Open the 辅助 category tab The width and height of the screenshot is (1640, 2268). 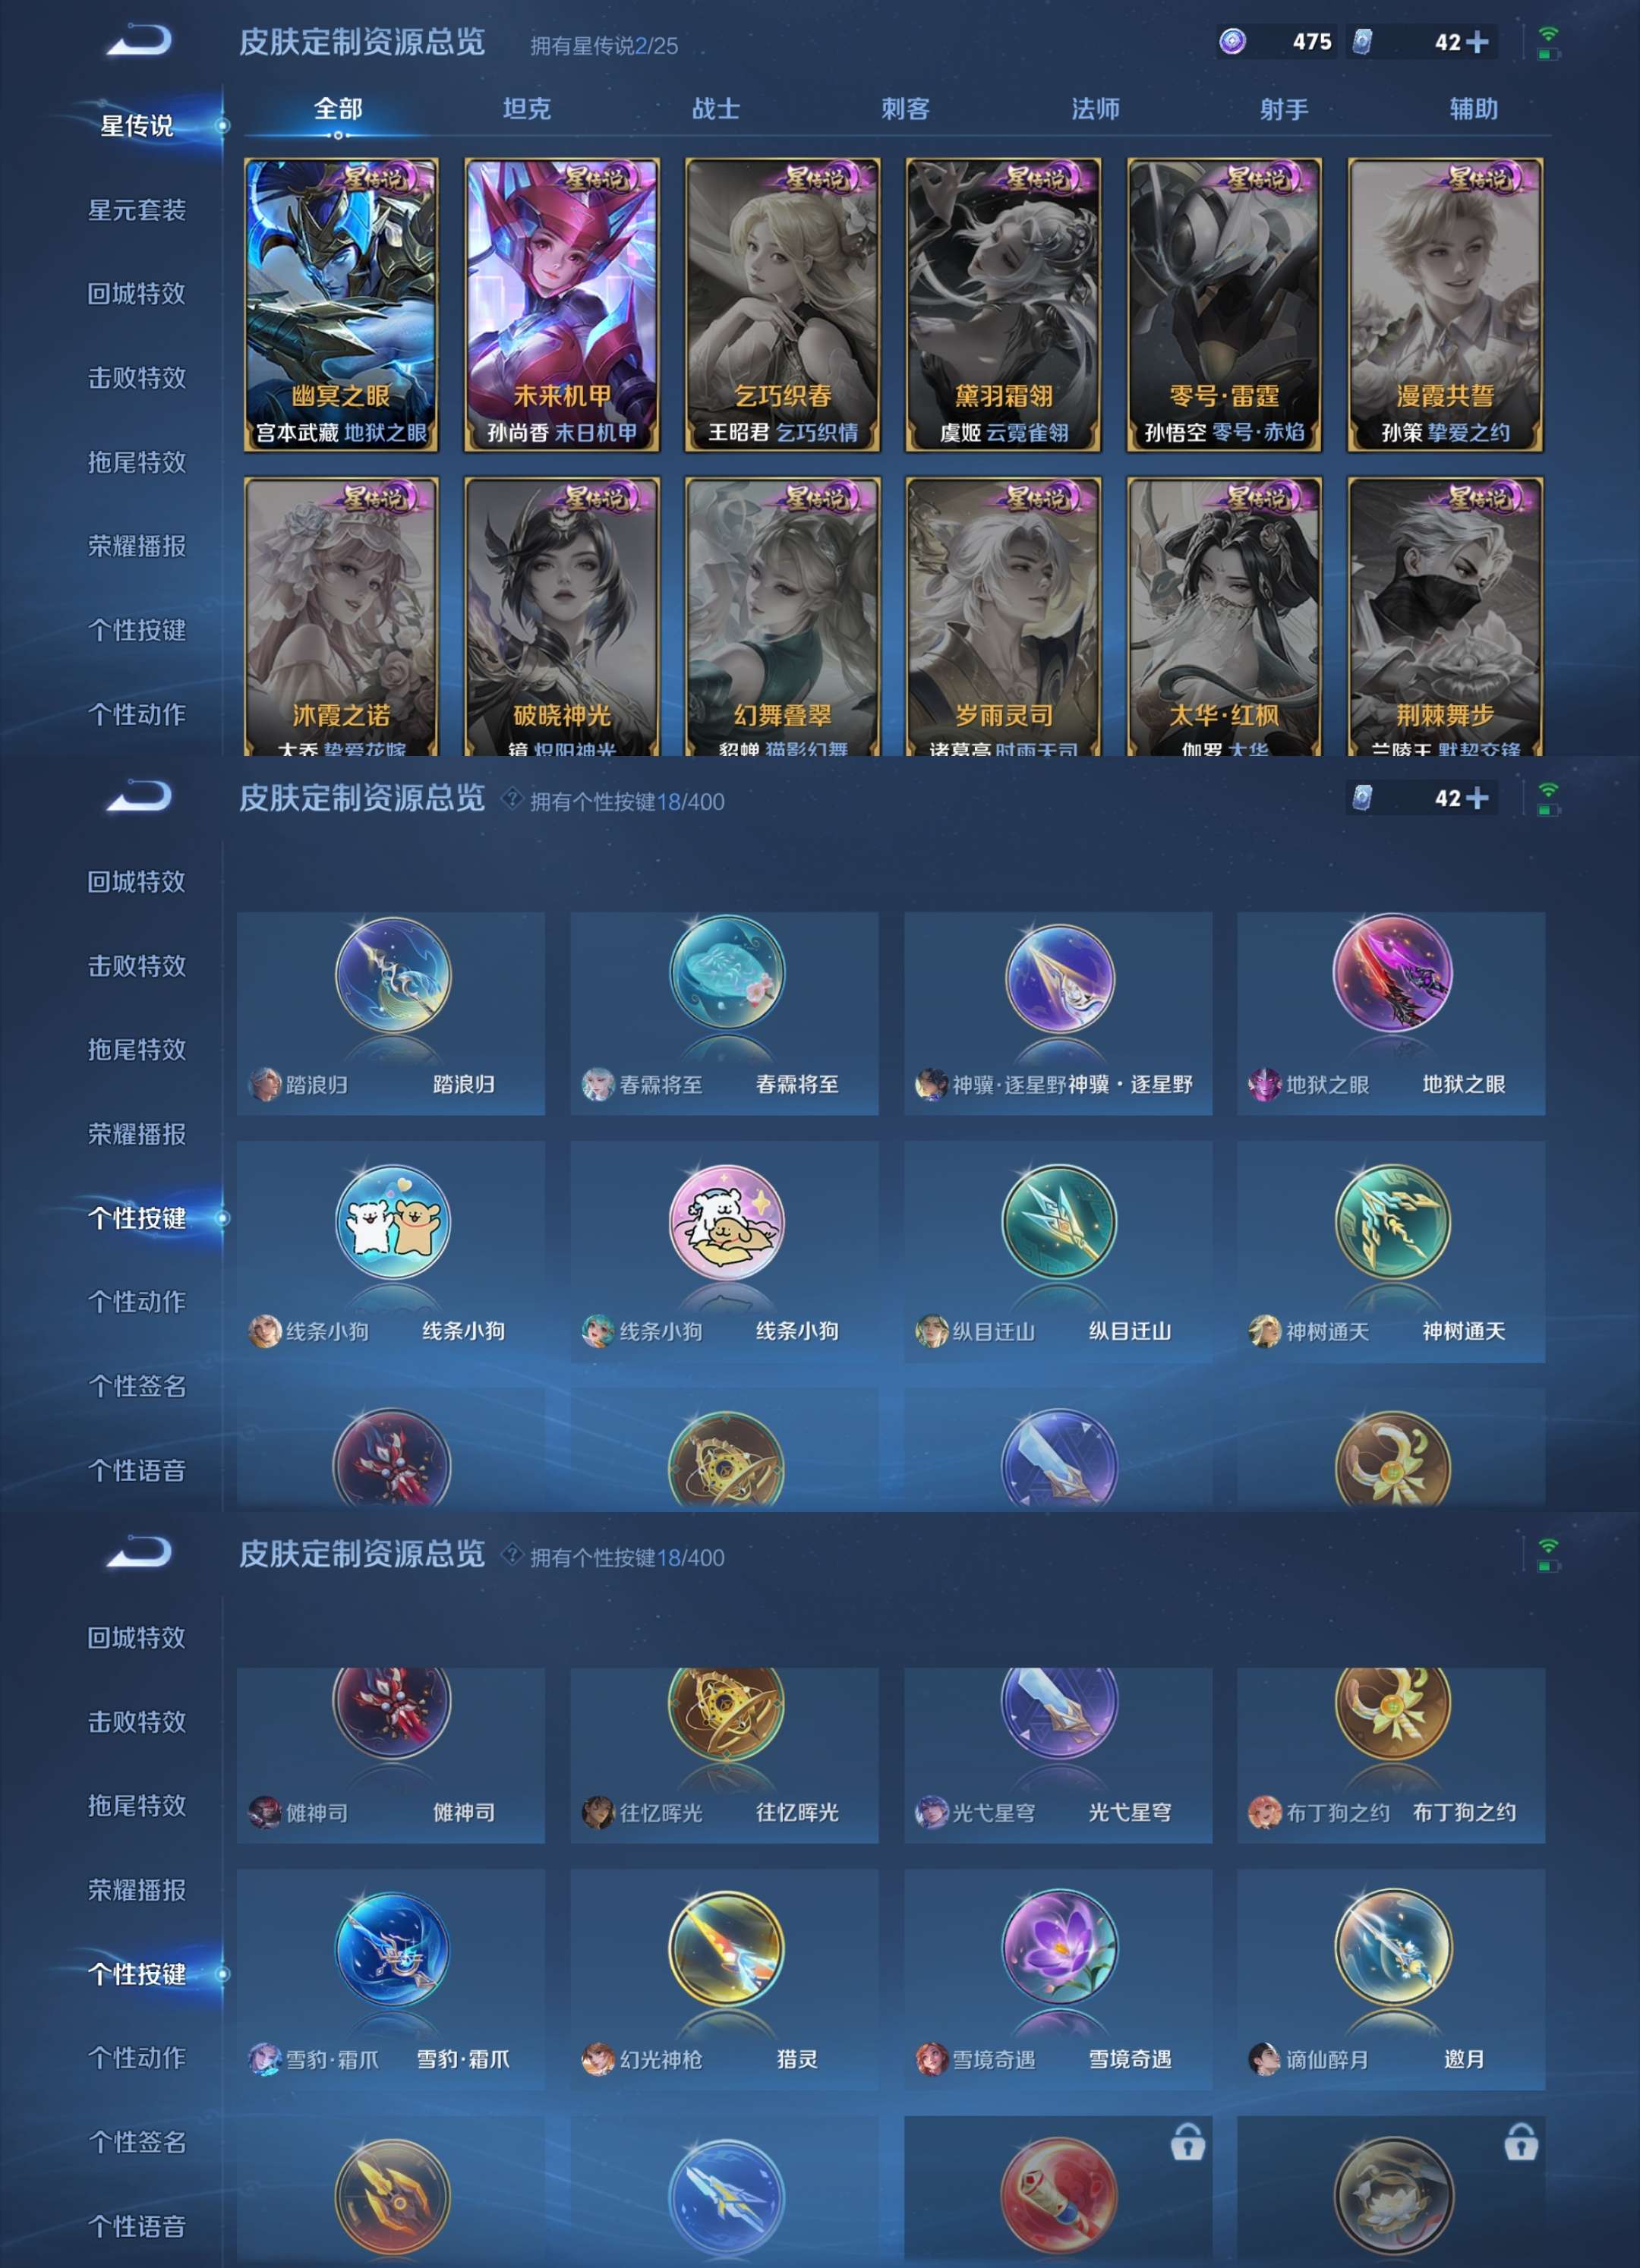click(x=1474, y=109)
